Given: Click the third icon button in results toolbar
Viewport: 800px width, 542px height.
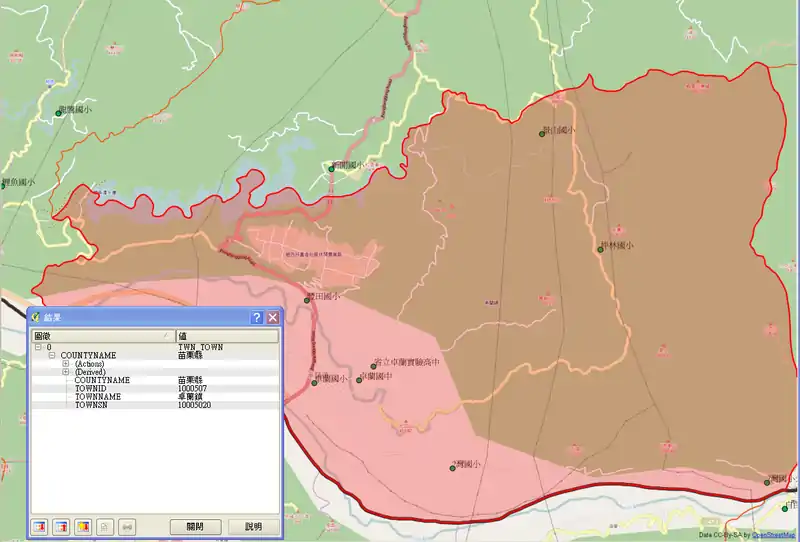Looking at the screenshot, I should [x=83, y=526].
